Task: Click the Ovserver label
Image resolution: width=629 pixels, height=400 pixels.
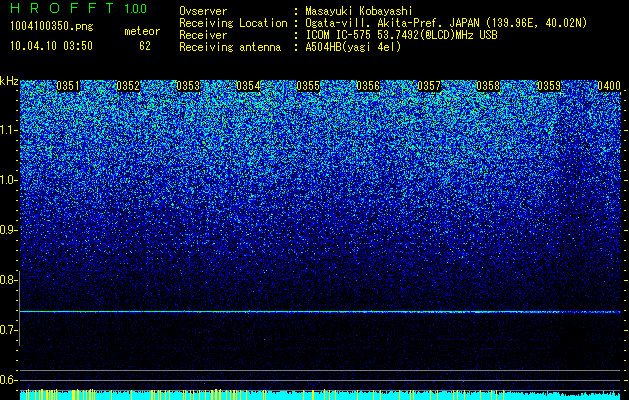Action: [x=203, y=11]
